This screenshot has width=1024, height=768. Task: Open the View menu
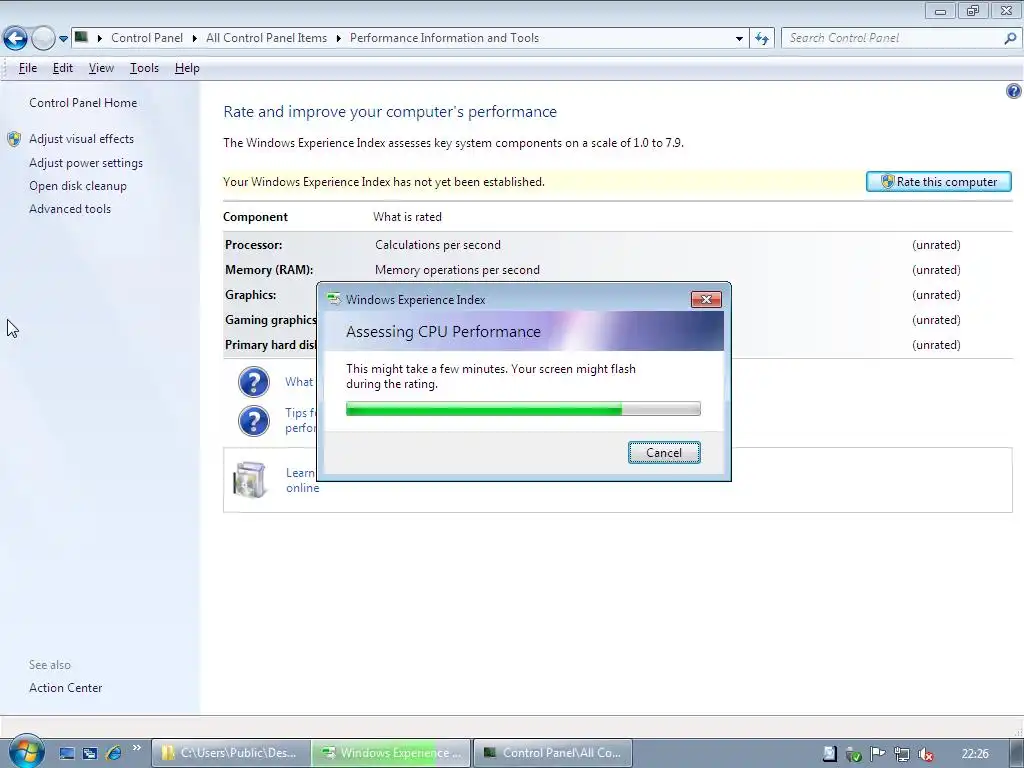click(x=101, y=68)
